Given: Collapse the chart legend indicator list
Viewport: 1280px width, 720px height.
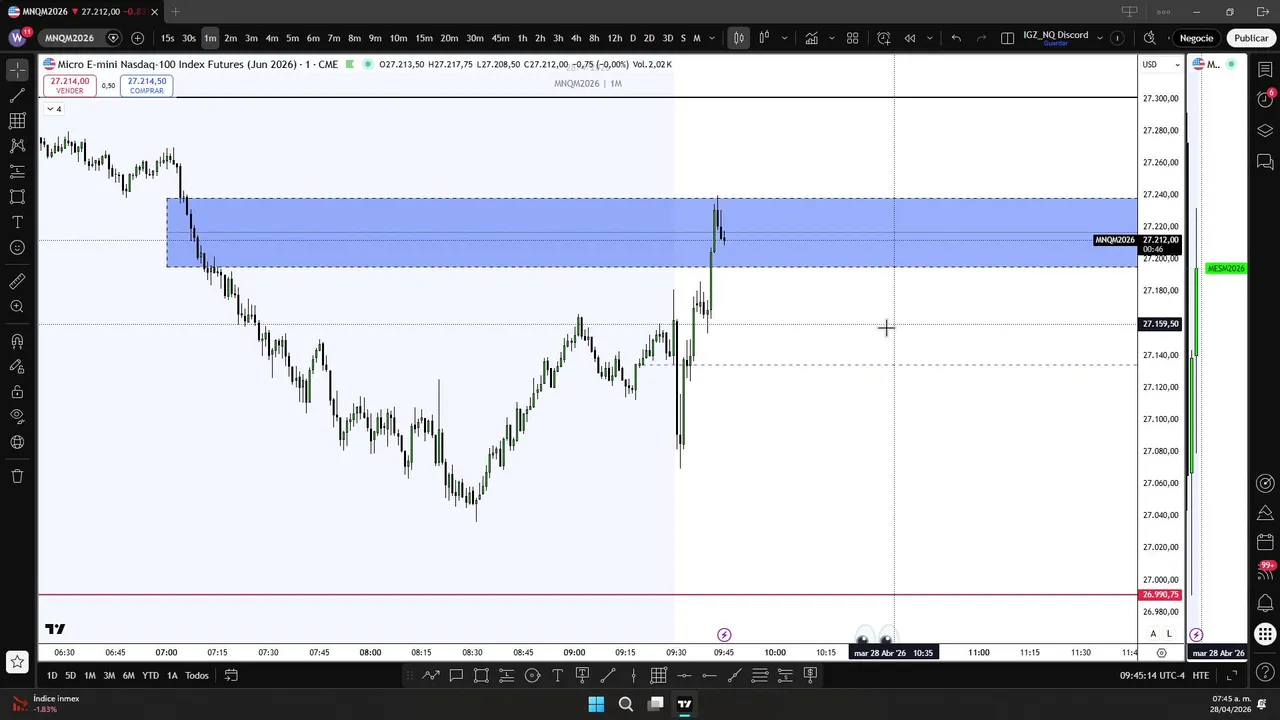Looking at the screenshot, I should coord(54,109).
